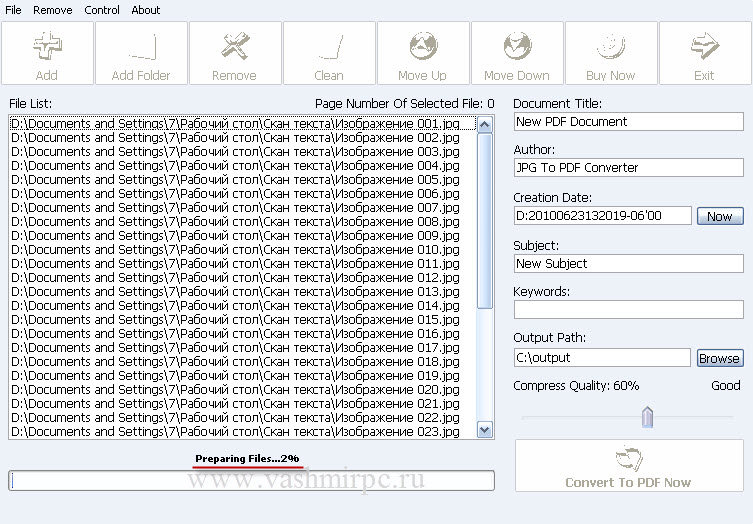The width and height of the screenshot is (753, 524).
Task: Open the Remove menu
Action: pos(53,10)
